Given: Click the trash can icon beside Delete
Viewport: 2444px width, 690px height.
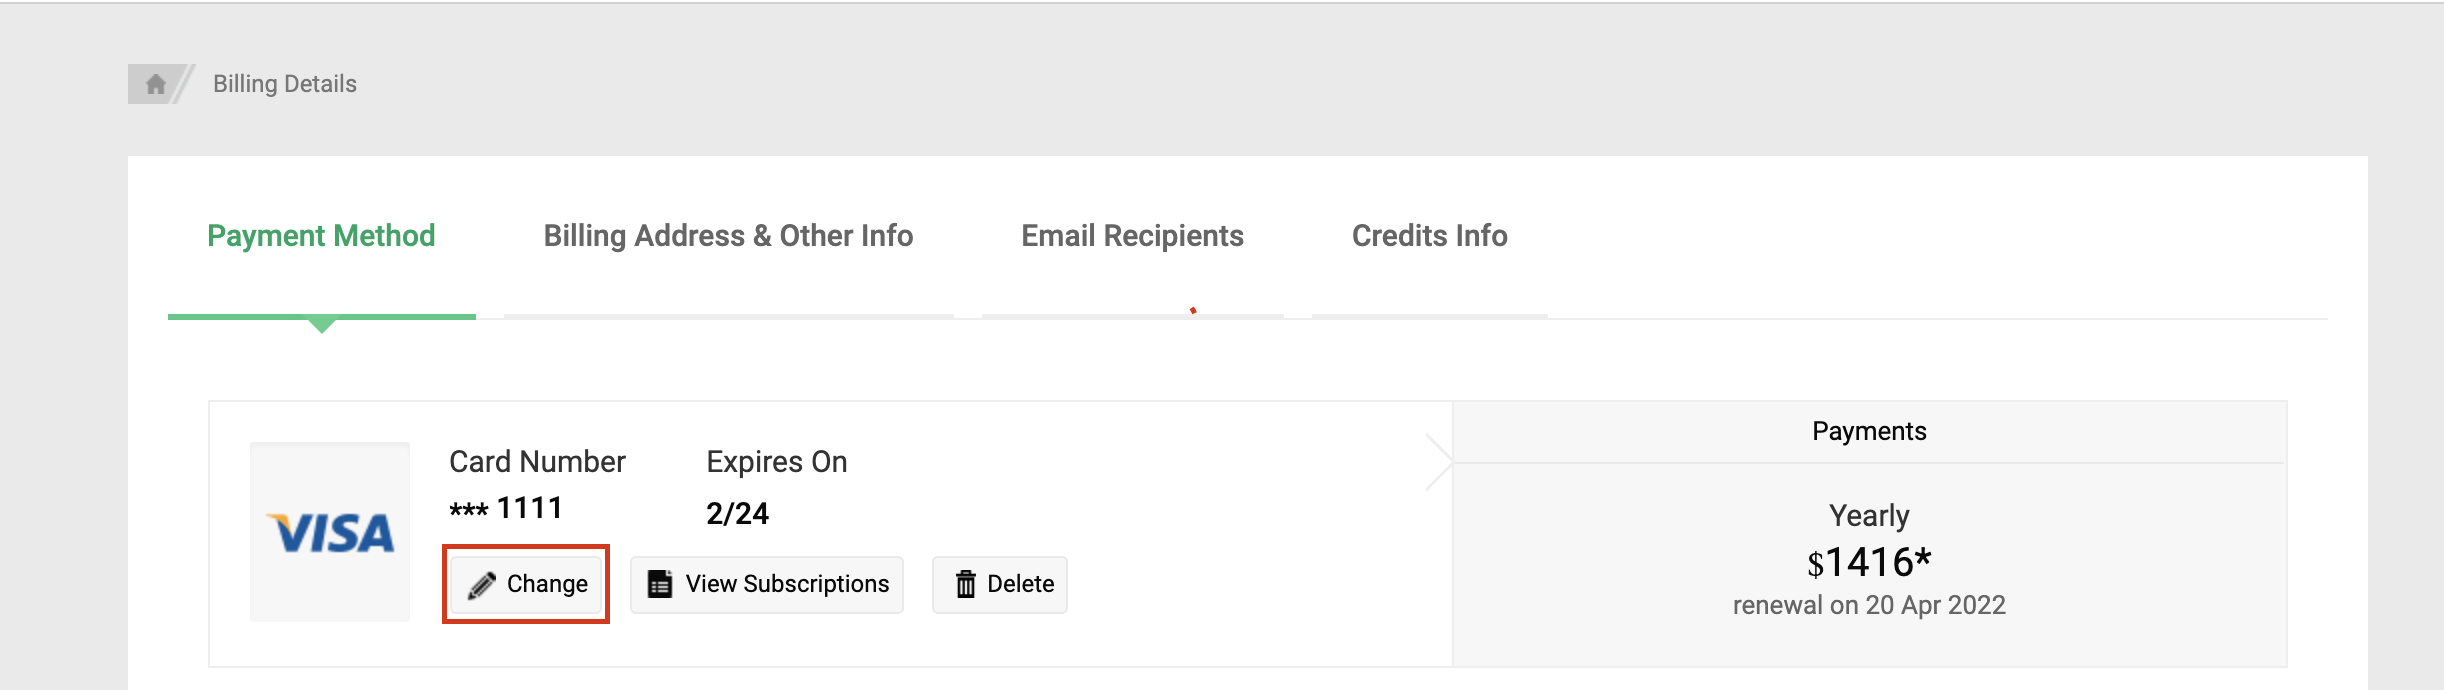Looking at the screenshot, I should 965,584.
